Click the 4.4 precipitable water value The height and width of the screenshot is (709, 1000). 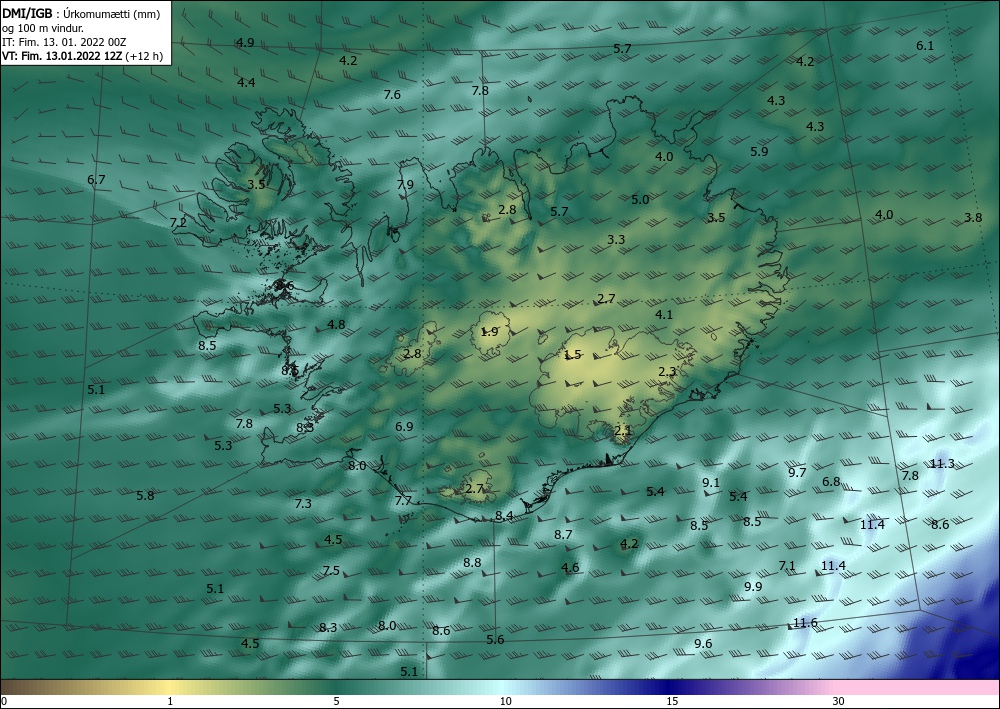[246, 82]
